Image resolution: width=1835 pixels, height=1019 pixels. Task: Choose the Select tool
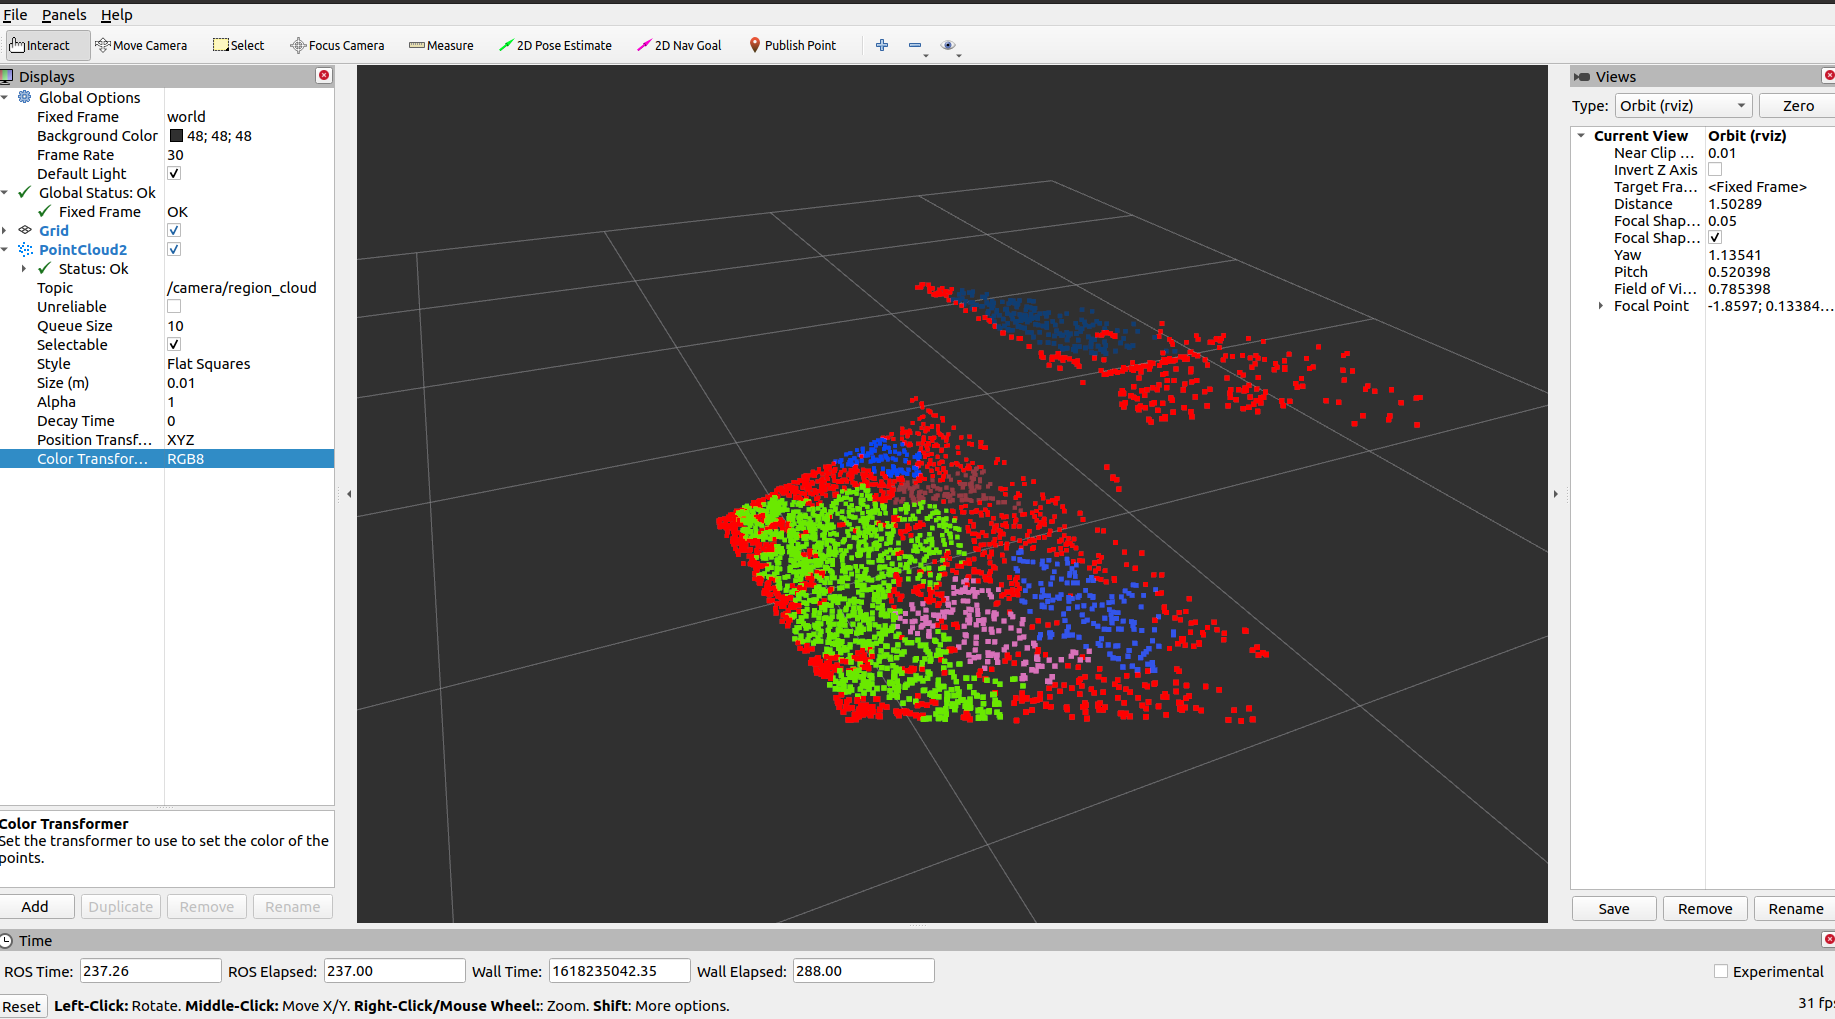point(238,45)
